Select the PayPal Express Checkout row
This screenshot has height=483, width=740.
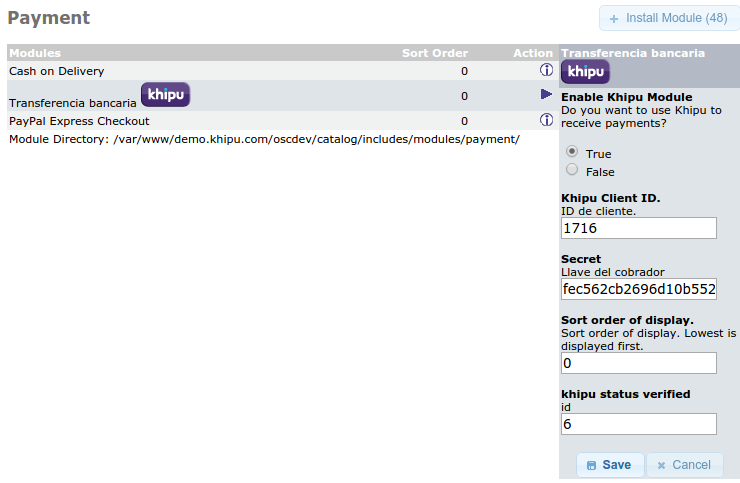tap(282, 121)
